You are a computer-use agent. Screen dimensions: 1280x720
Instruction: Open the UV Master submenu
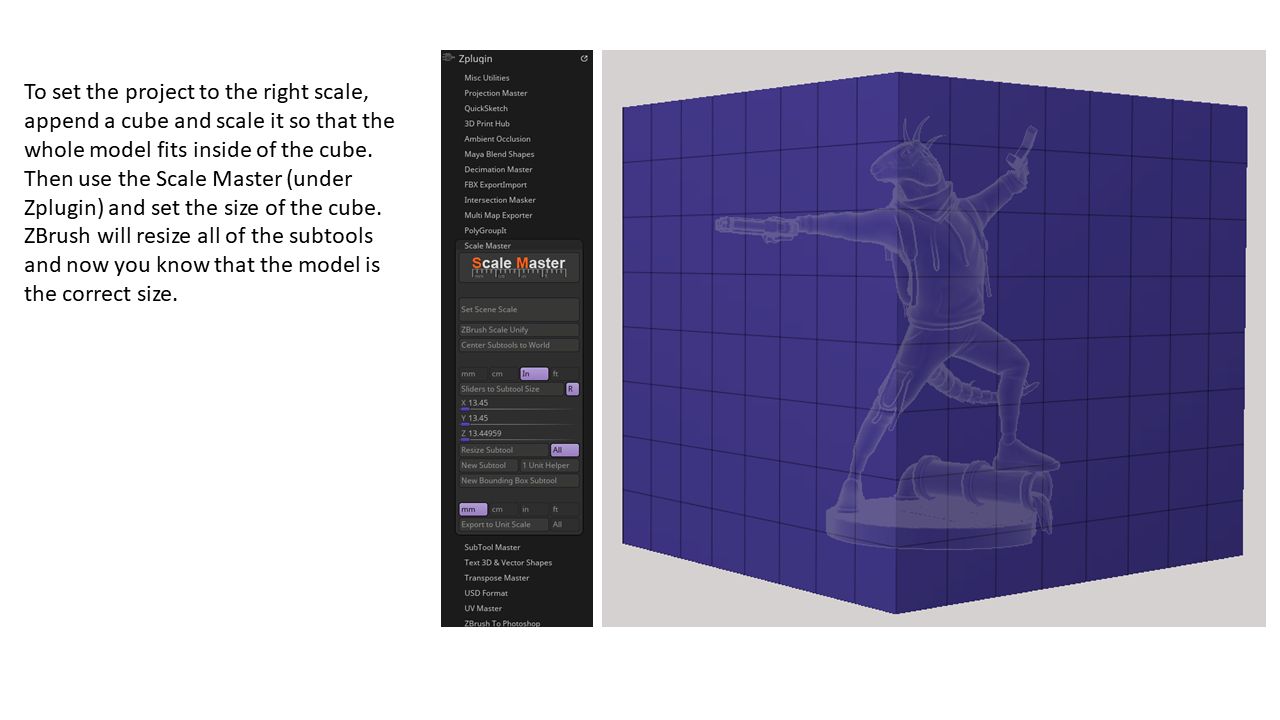pyautogui.click(x=483, y=608)
